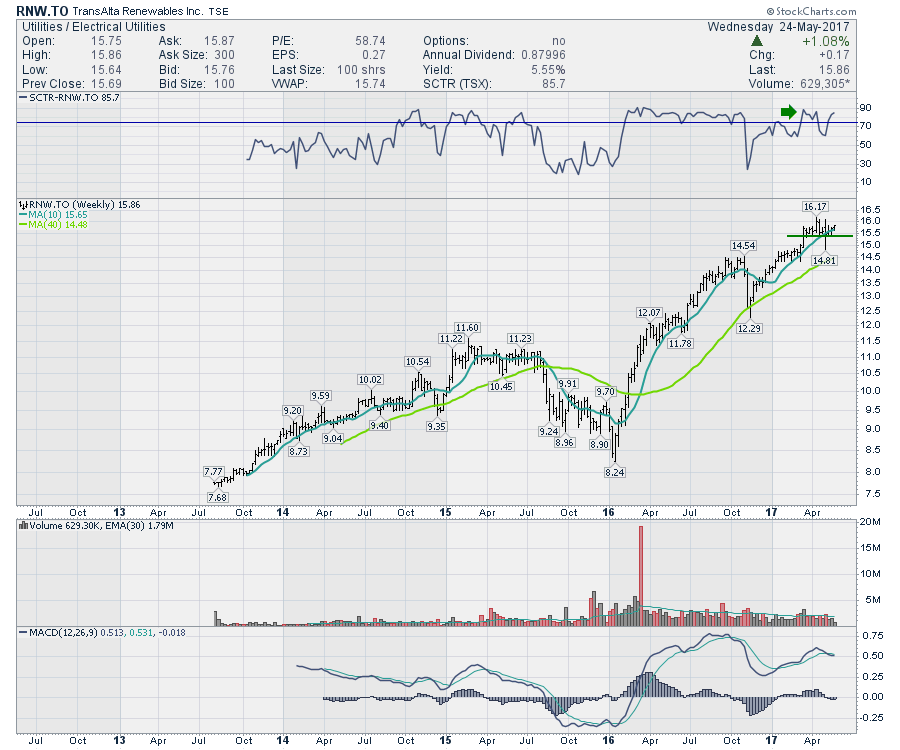Click the TransAlta Renewables Inc. company name
900x750 pixels.
tap(137, 11)
